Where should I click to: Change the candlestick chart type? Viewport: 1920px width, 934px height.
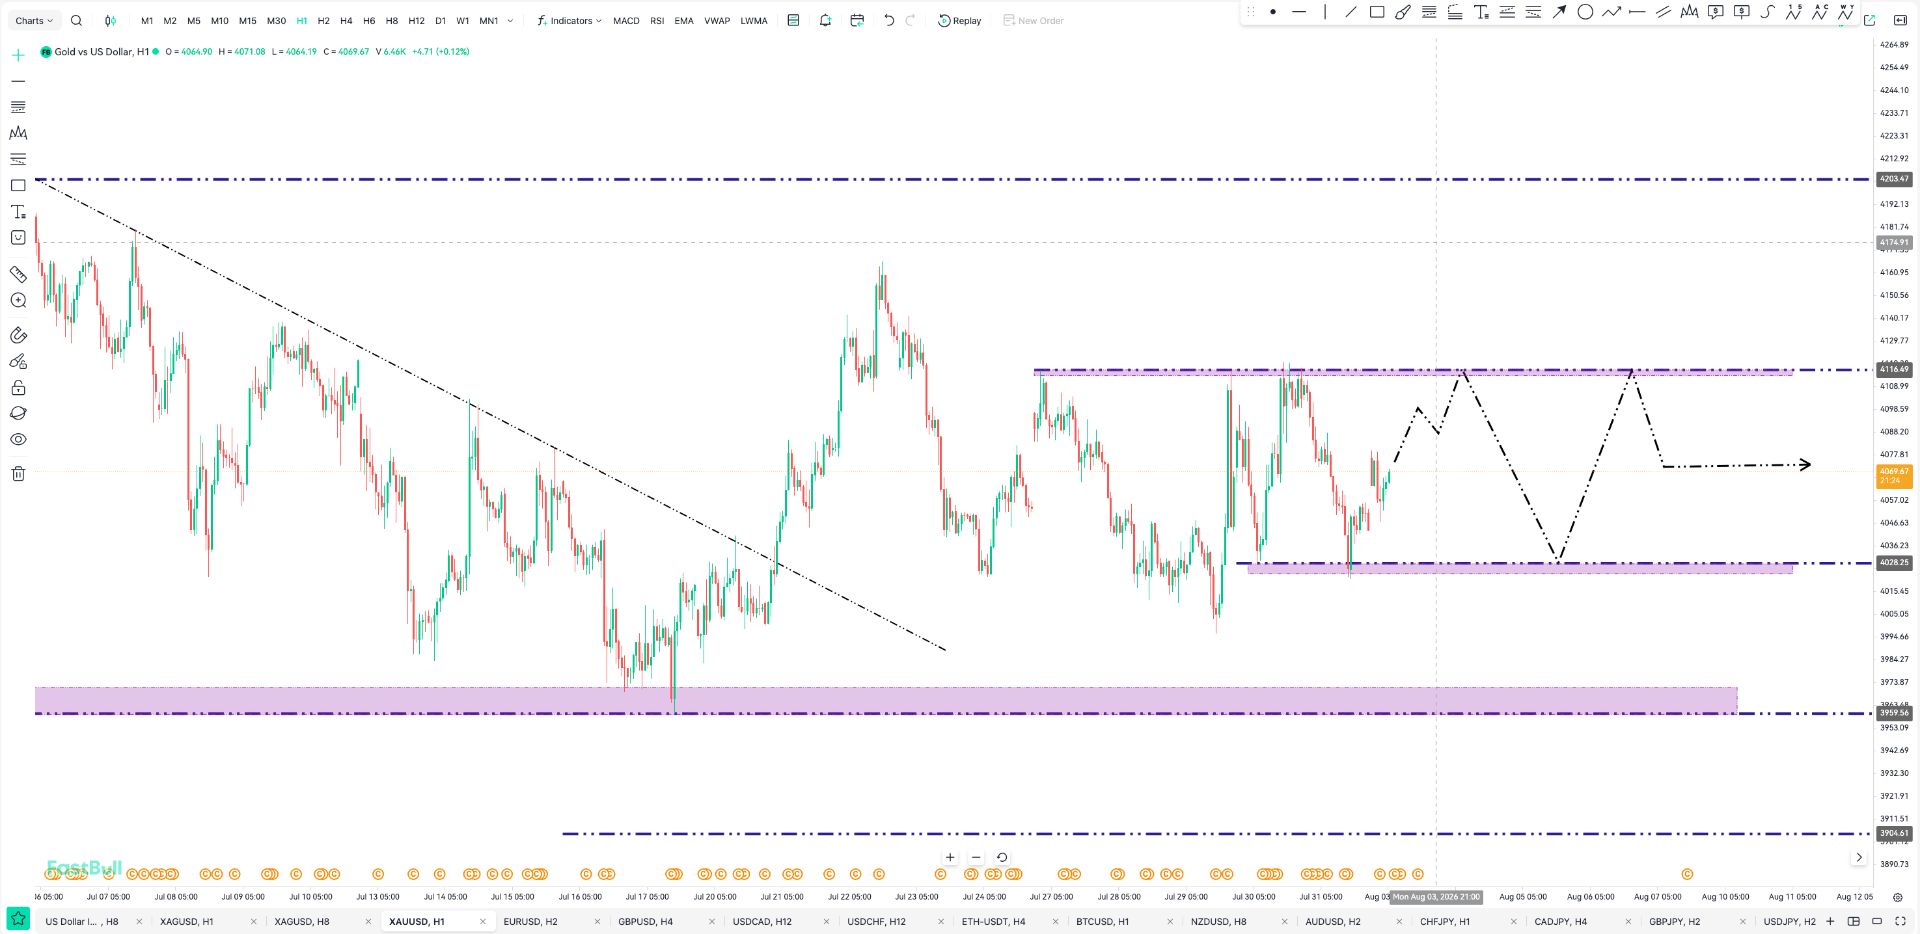point(110,21)
